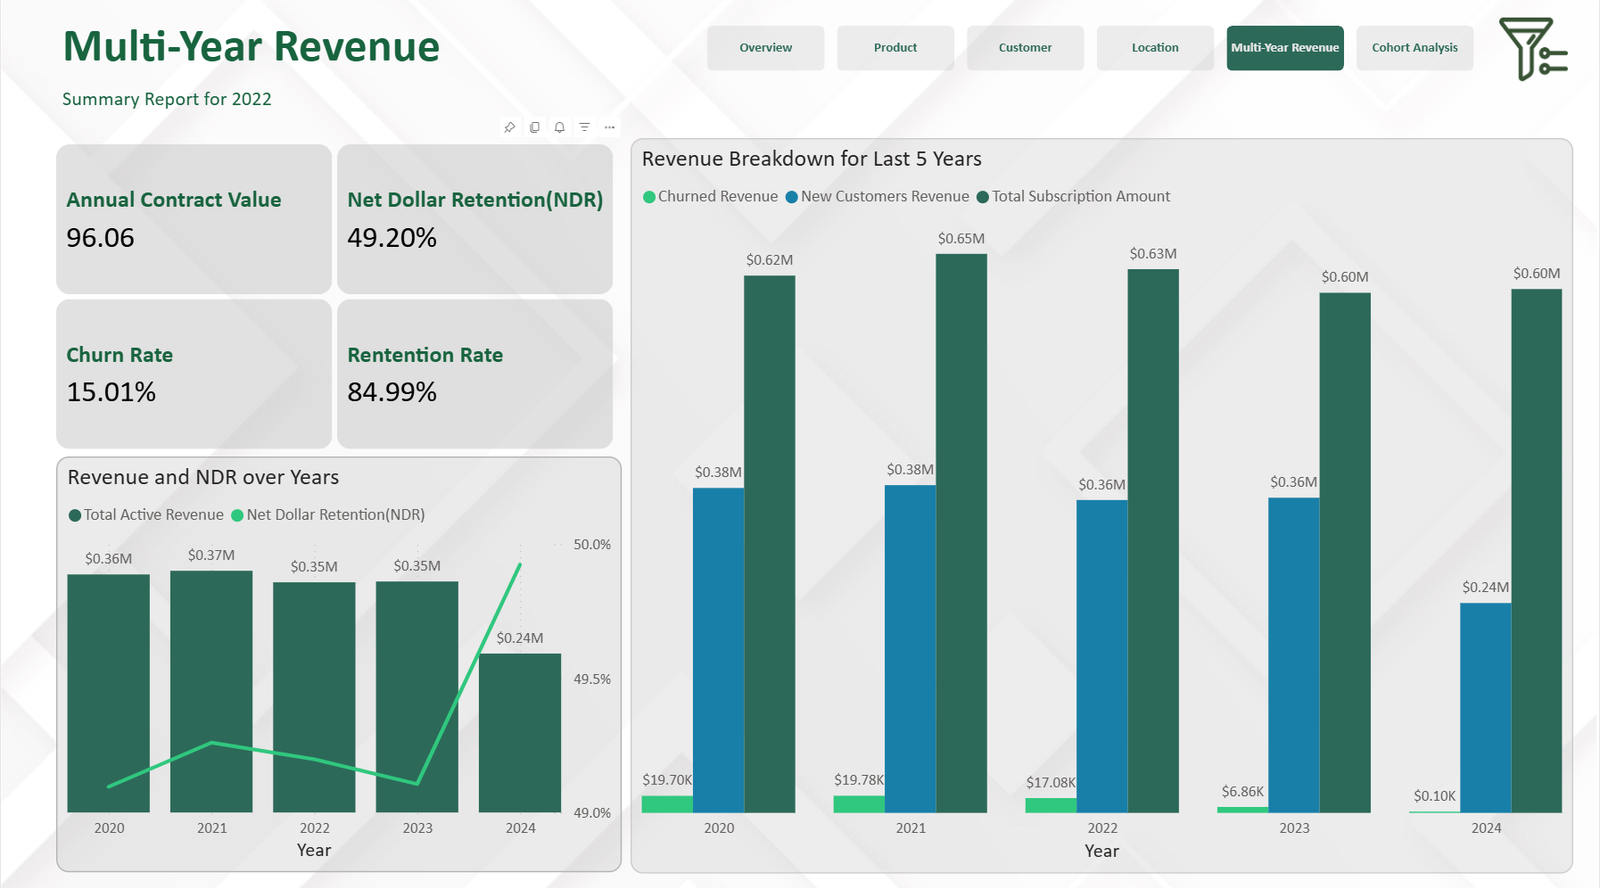Select the Multi-Year Revenue tab
The height and width of the screenshot is (888, 1600).
(x=1285, y=48)
